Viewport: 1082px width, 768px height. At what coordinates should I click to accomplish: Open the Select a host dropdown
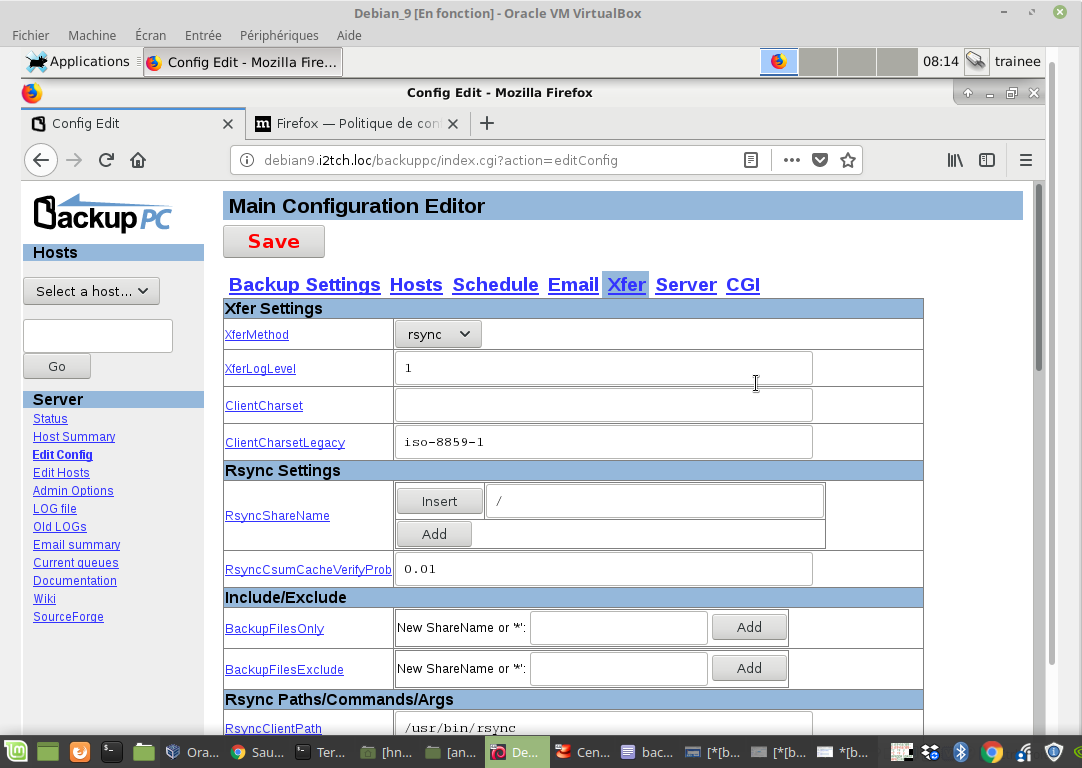(91, 291)
